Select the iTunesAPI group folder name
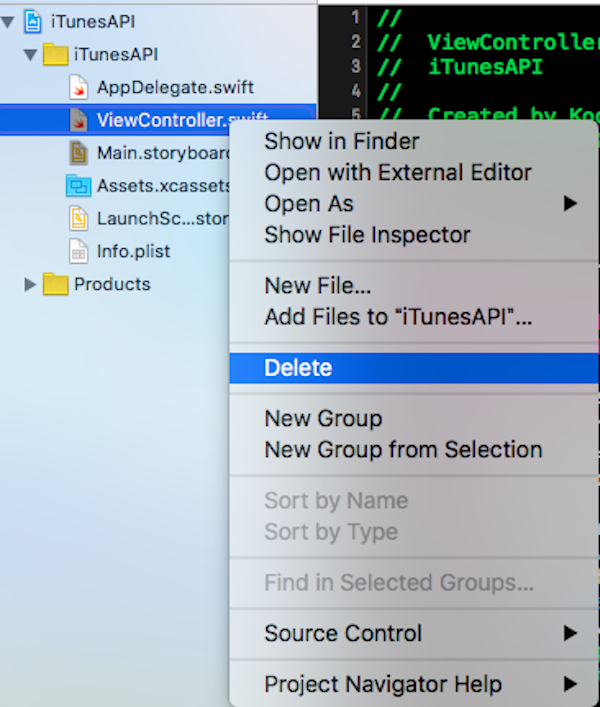 [116, 55]
